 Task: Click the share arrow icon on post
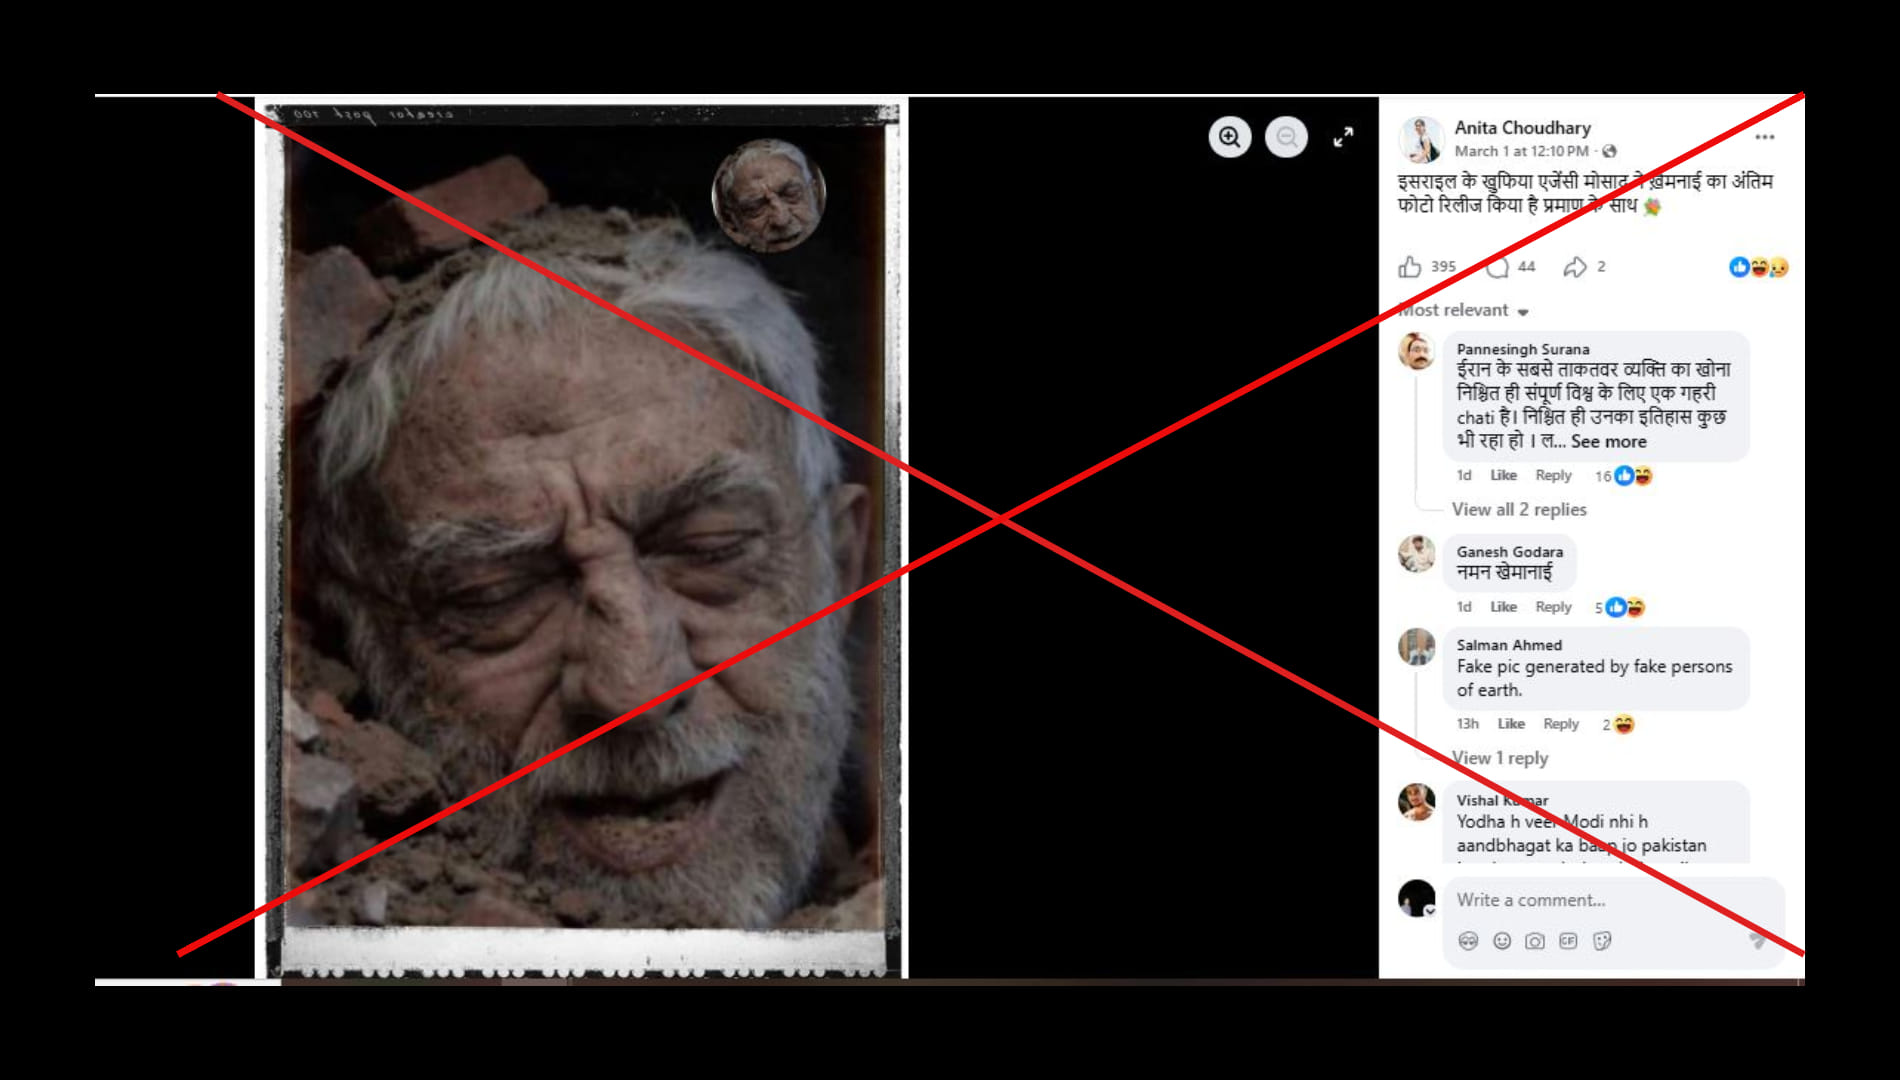click(1575, 267)
